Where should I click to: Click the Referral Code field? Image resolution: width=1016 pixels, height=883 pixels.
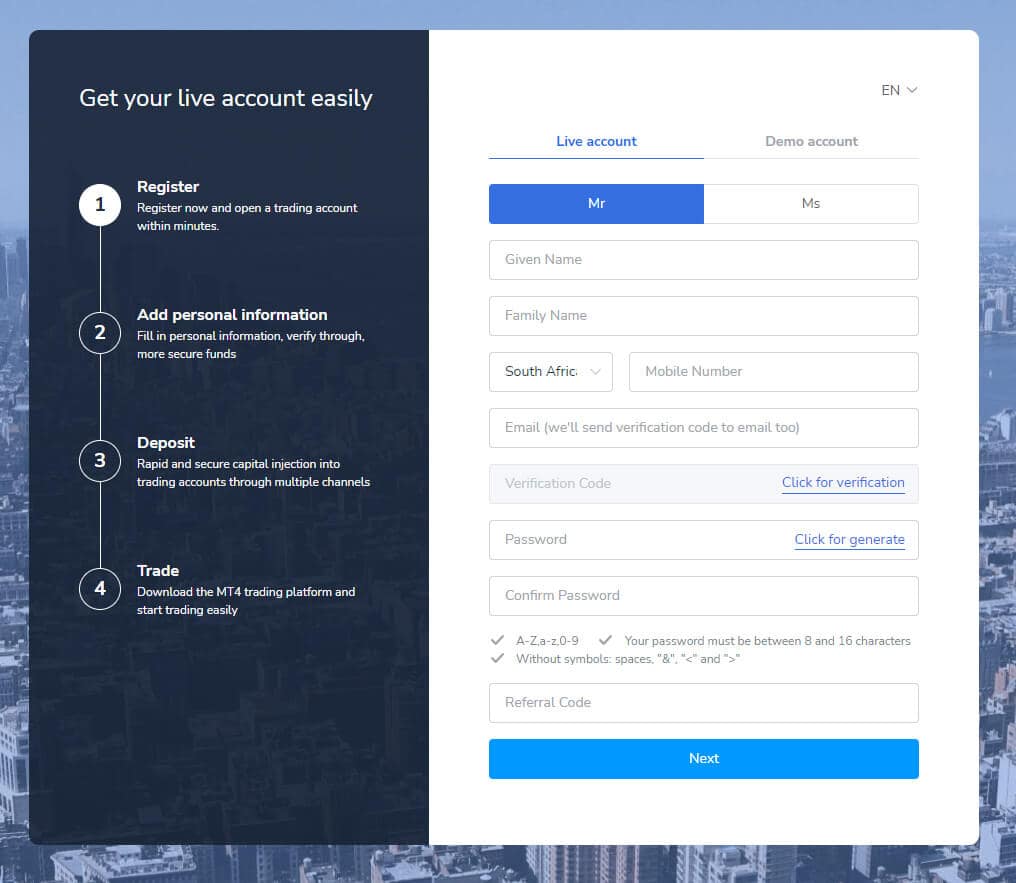[x=703, y=702]
